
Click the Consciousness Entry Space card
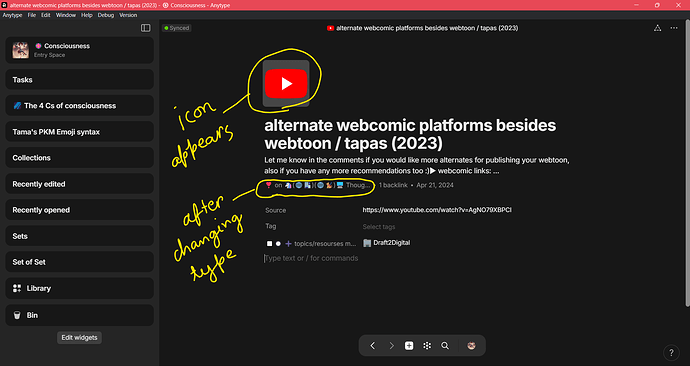click(80, 50)
